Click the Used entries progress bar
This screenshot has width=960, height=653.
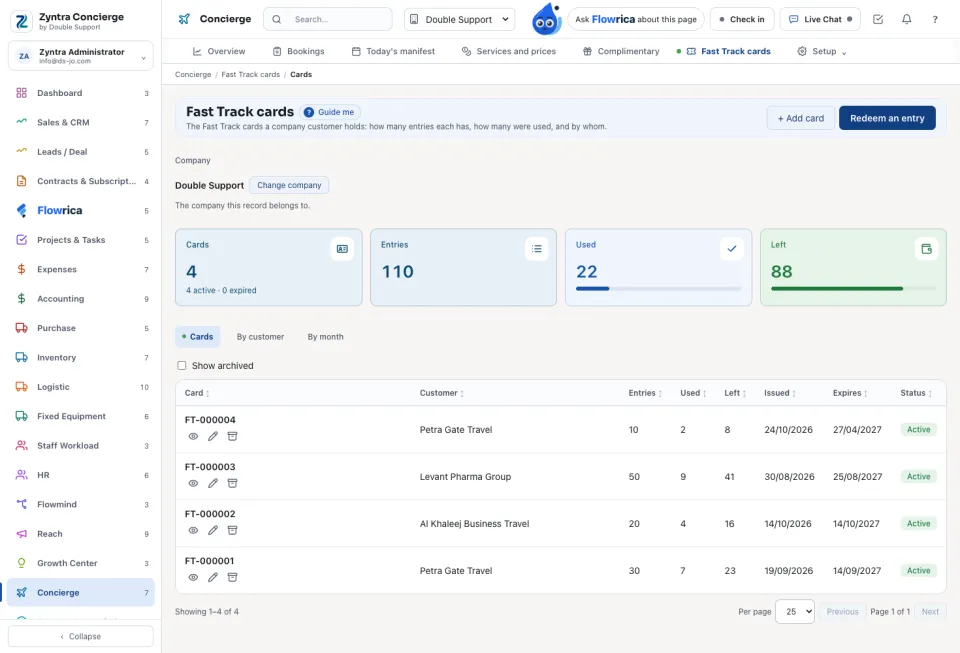click(x=658, y=288)
